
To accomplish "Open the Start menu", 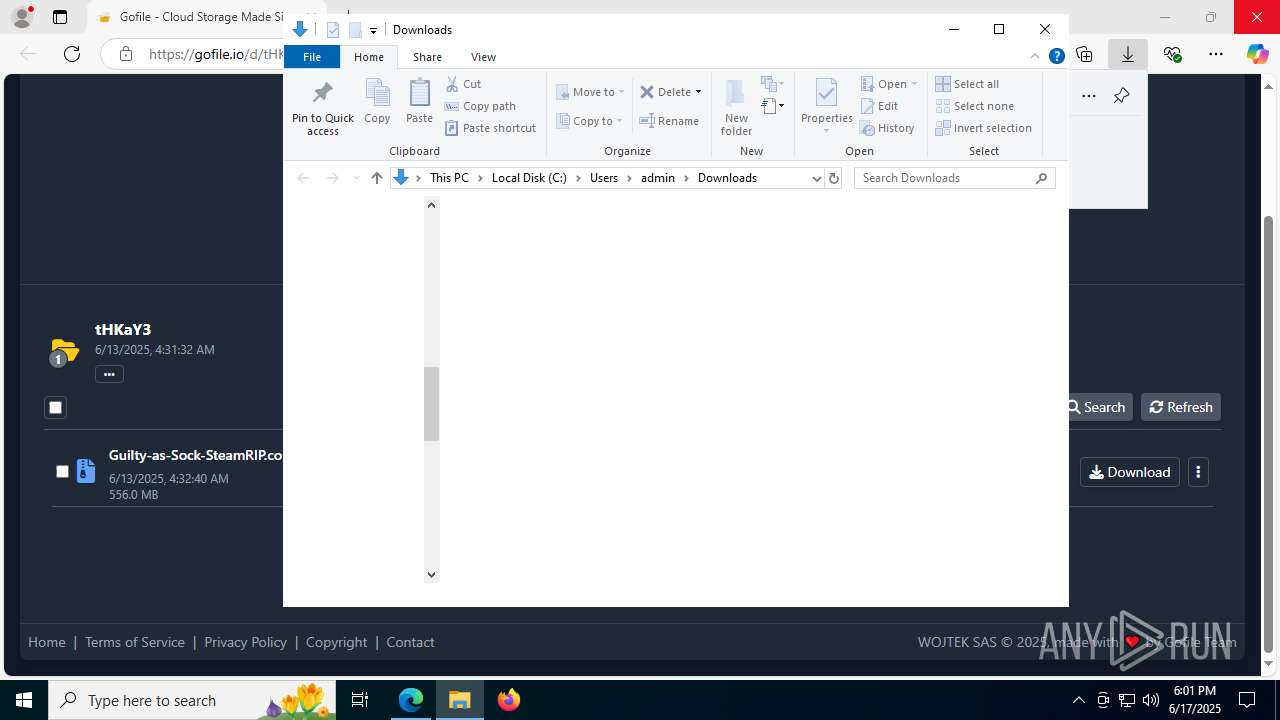I will pos(24,700).
